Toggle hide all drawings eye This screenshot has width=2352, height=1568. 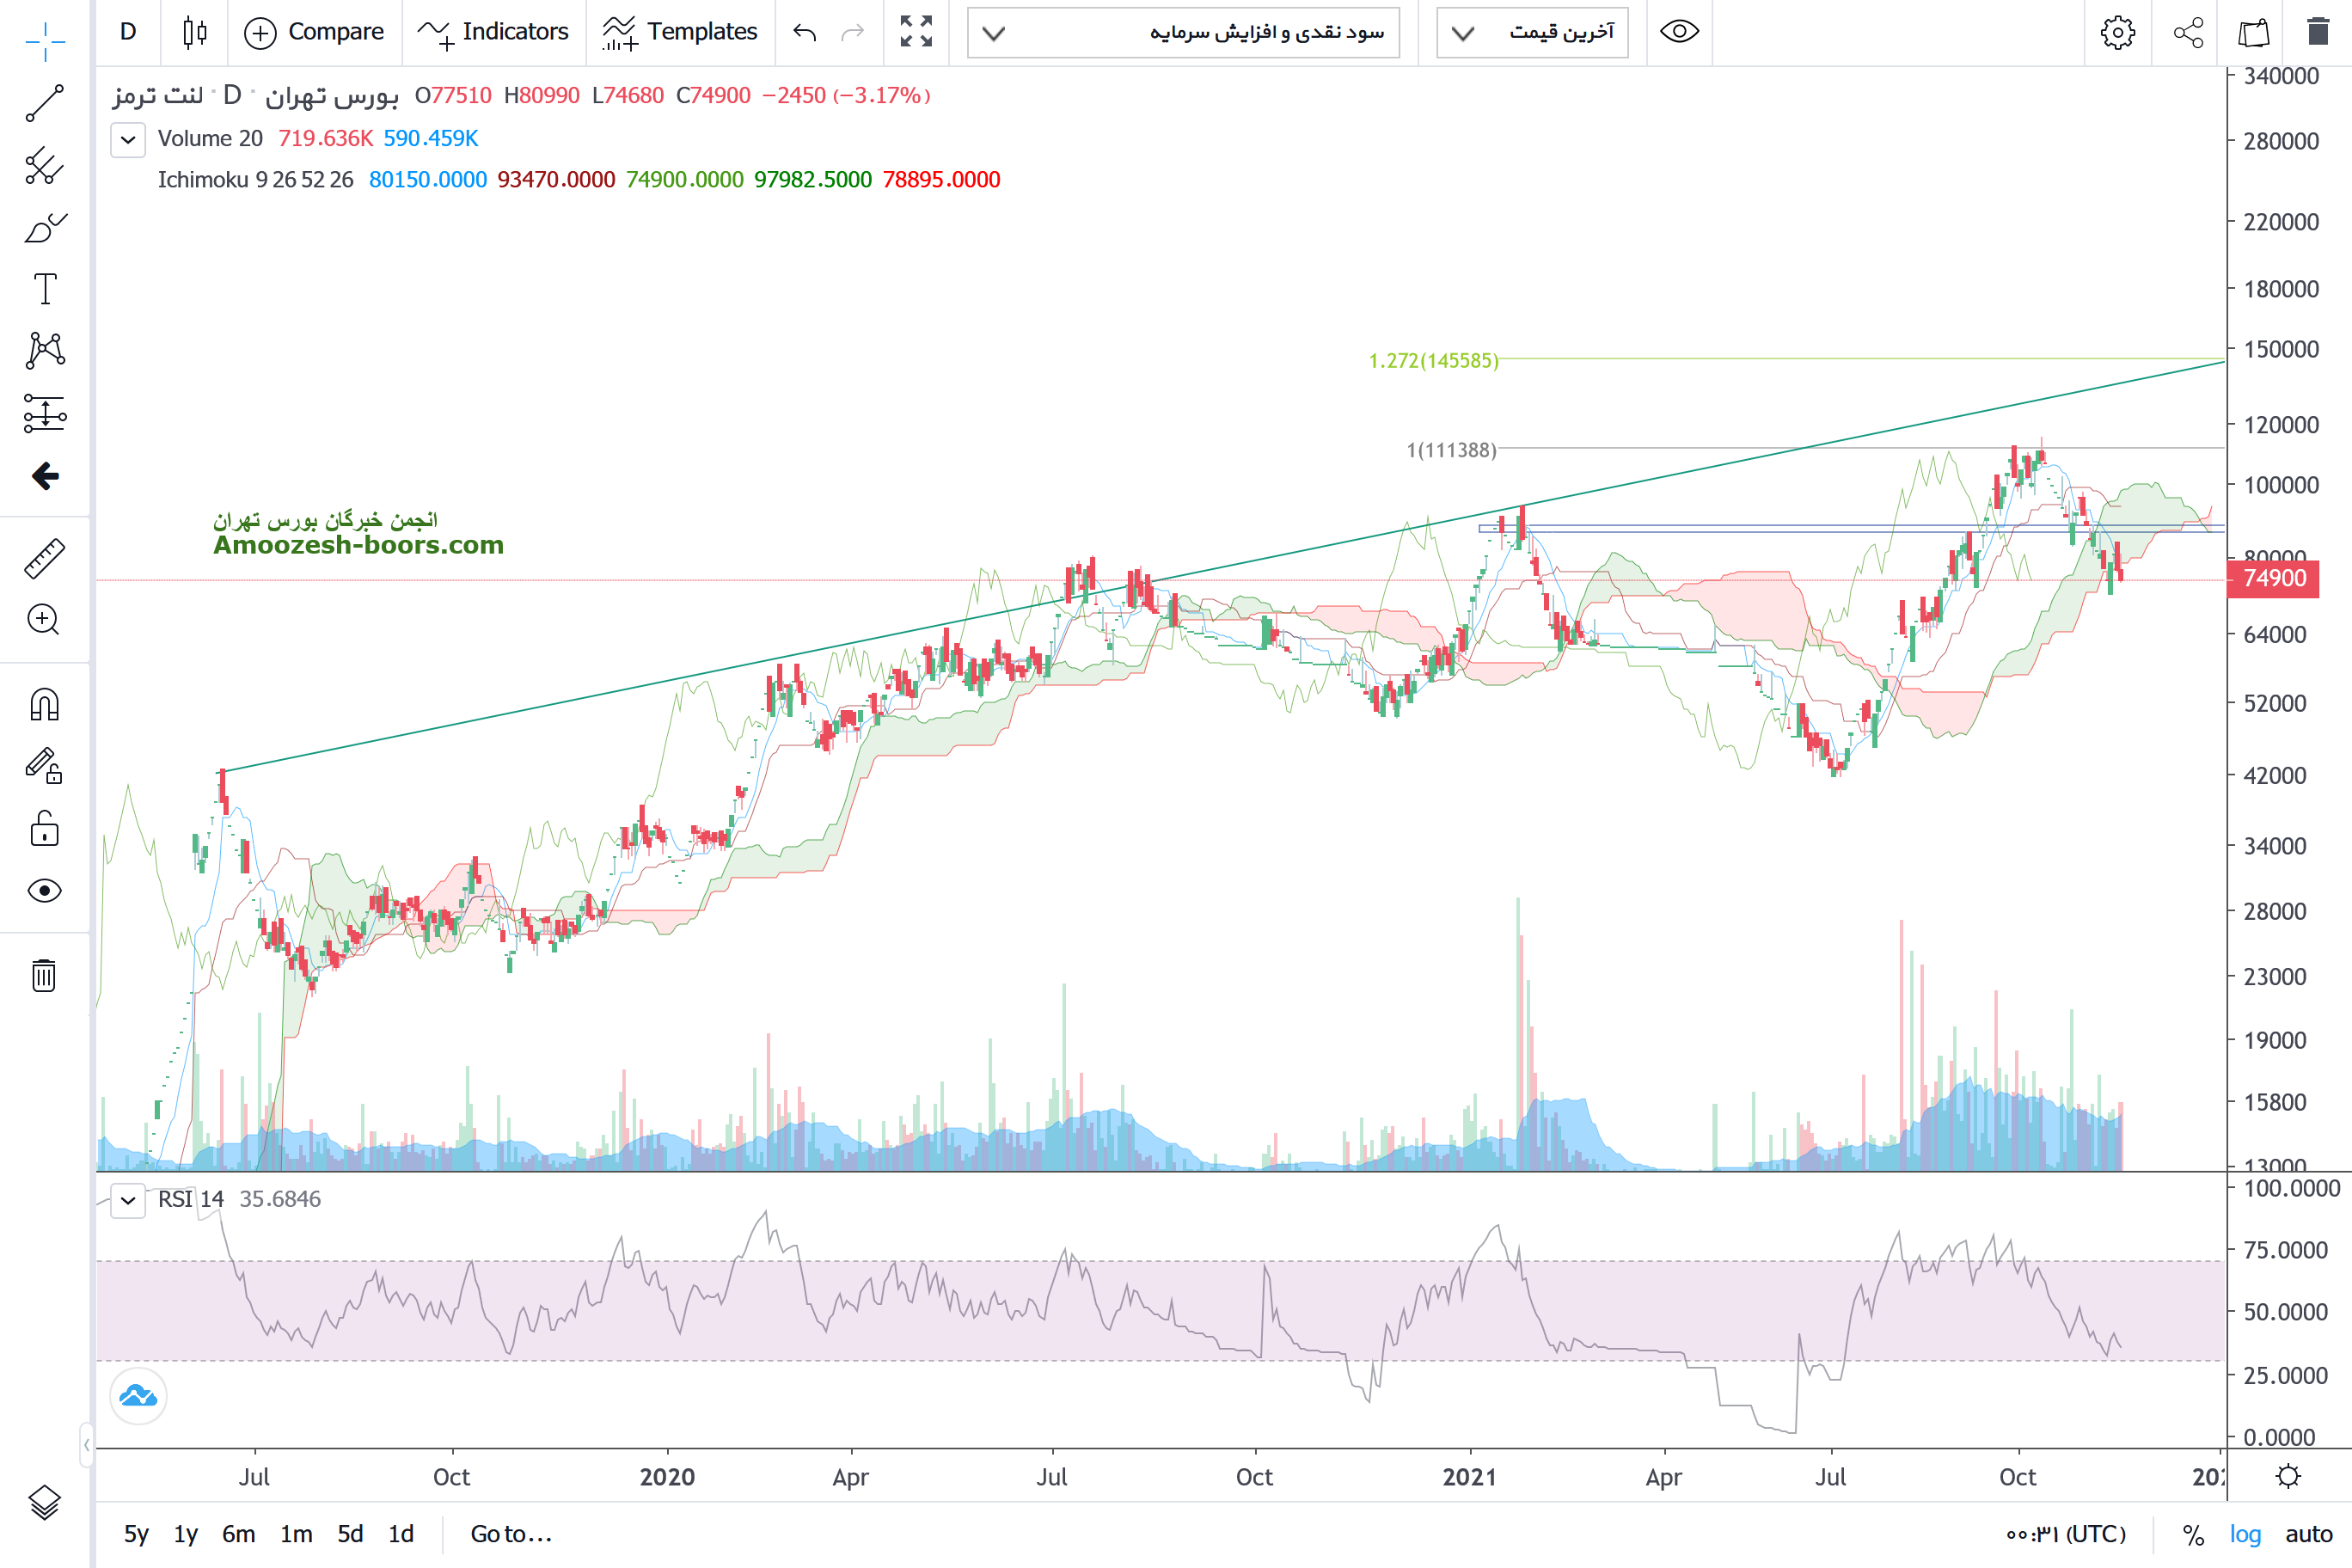click(45, 891)
